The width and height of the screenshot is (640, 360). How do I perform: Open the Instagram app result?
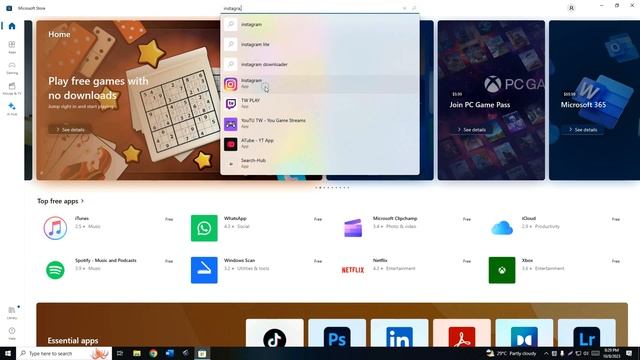(x=320, y=84)
